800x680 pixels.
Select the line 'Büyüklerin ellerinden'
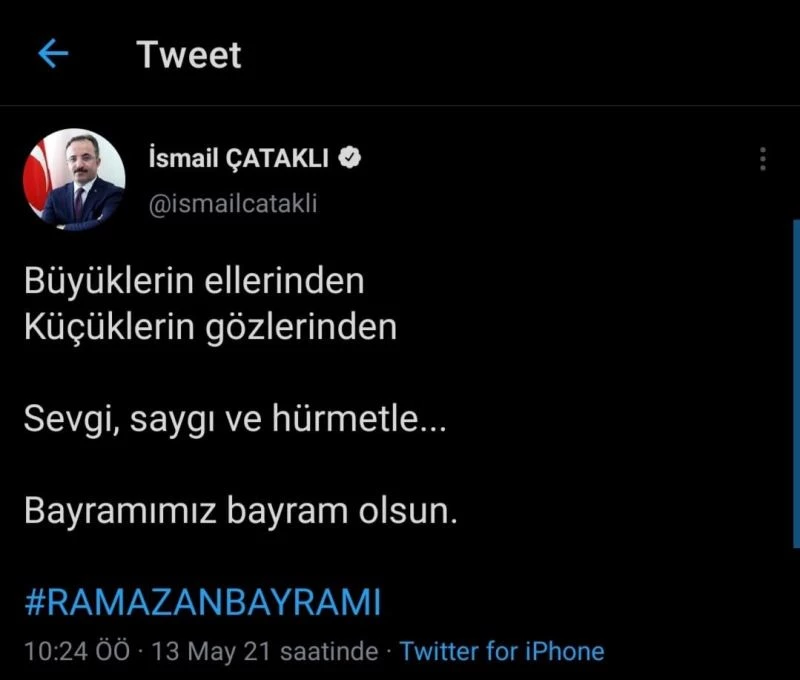(x=194, y=281)
